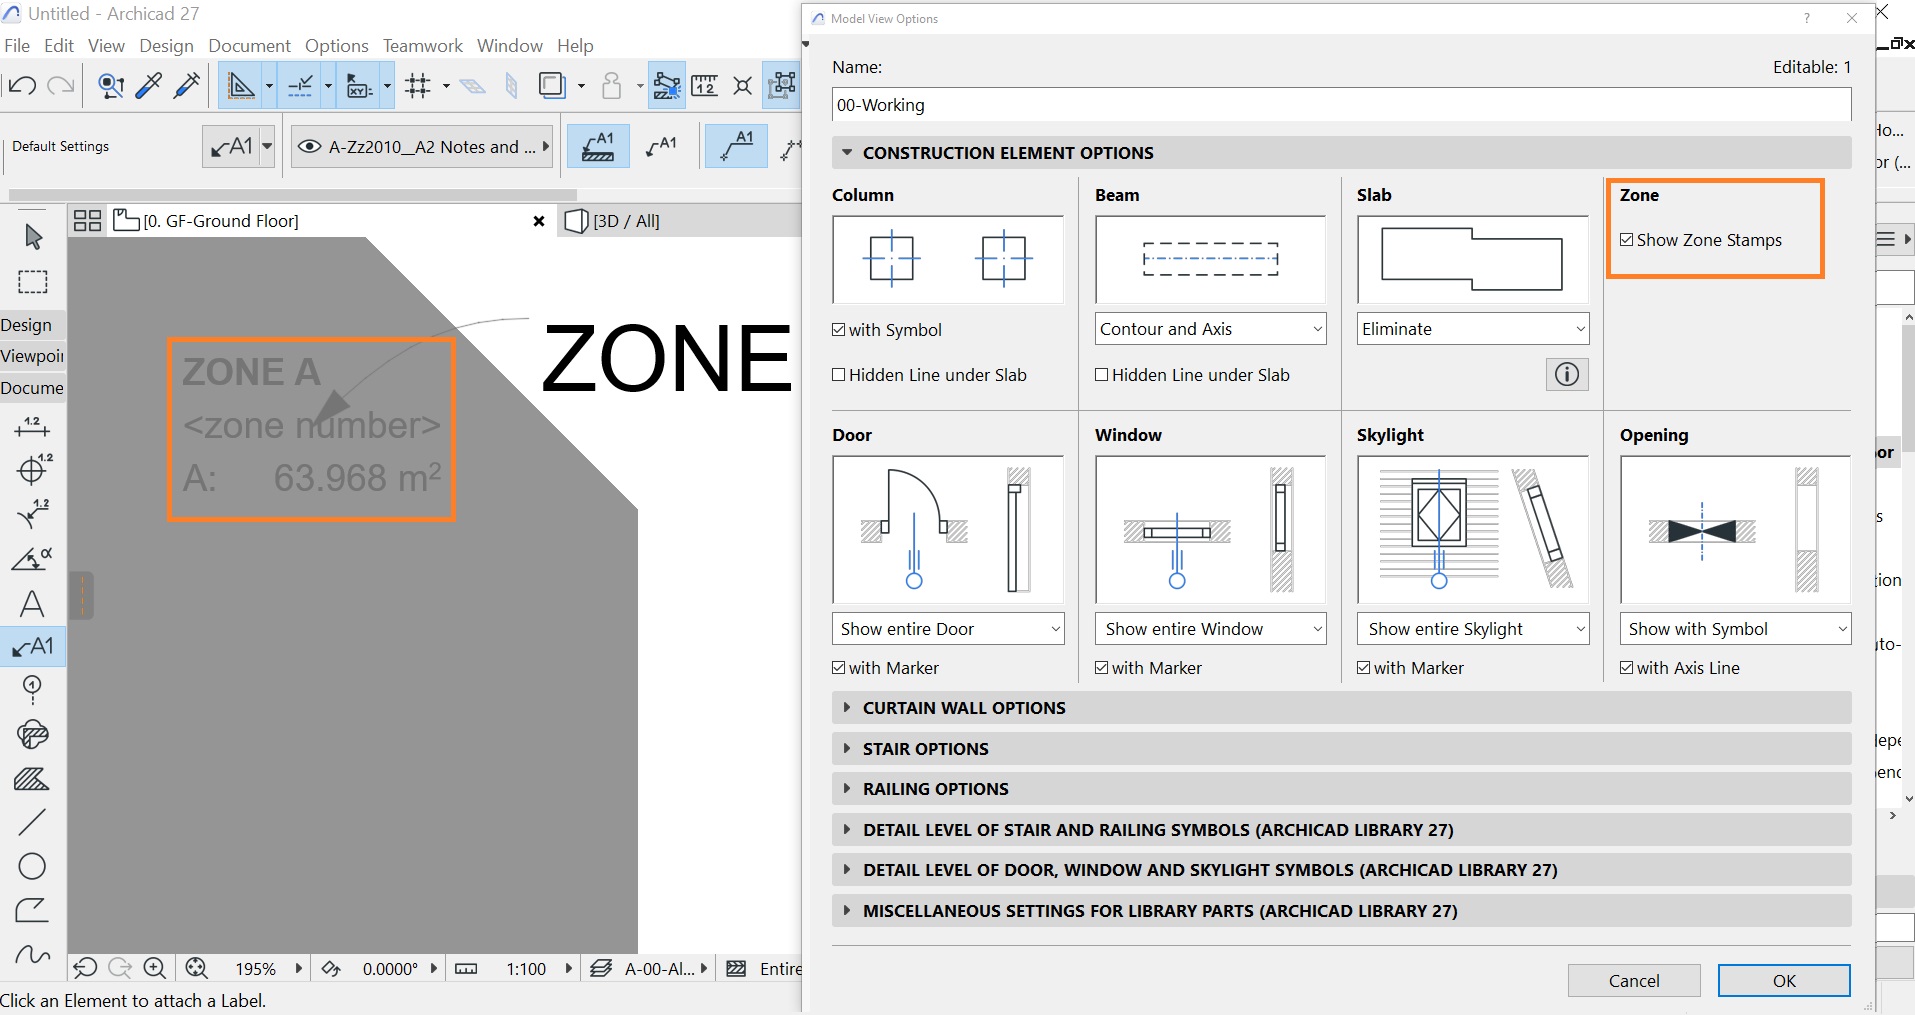Enable Column Hidden Line under Slab
Image resolution: width=1915 pixels, height=1015 pixels.
[839, 375]
